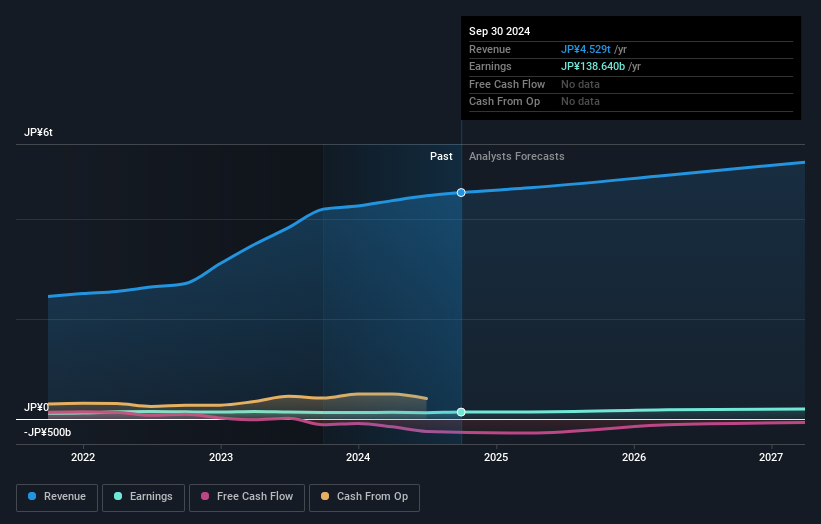Click the JP¥138.640b earnings value in tooltip

point(593,66)
